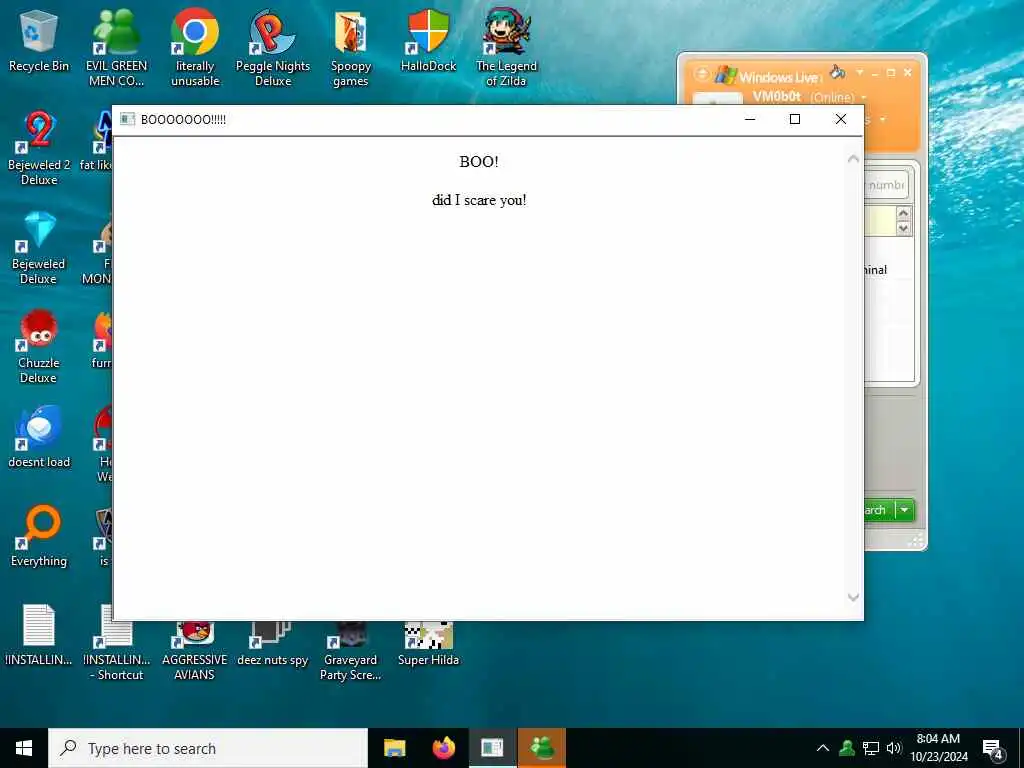Open the volume speaker tray icon
The width and height of the screenshot is (1024, 768).
[x=894, y=748]
